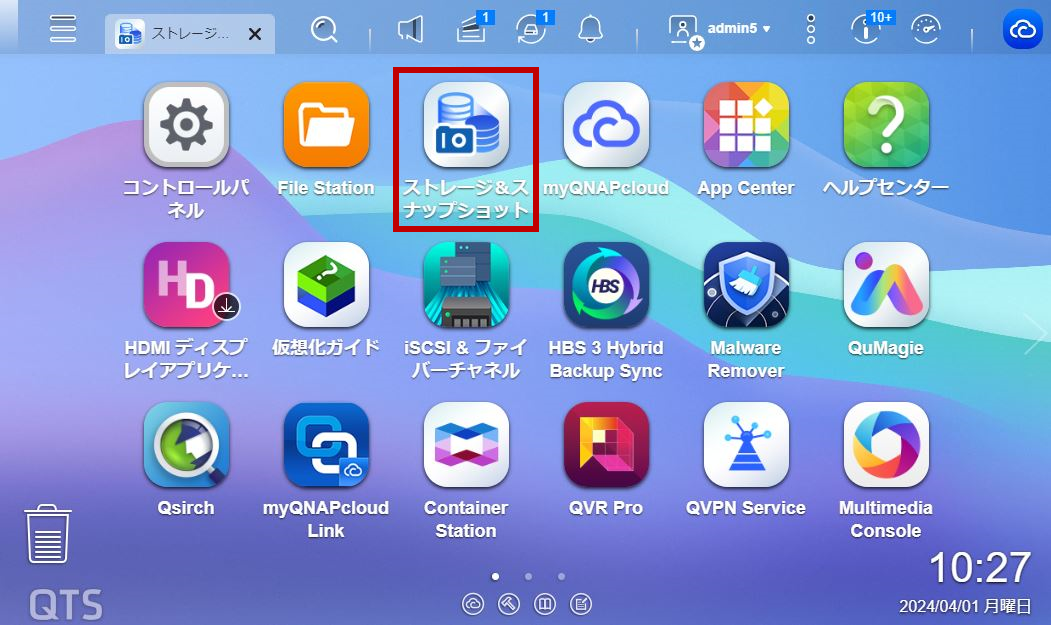This screenshot has height=625, width=1051.
Task: Open the iSCSI & Fibre Channel app
Action: (466, 285)
